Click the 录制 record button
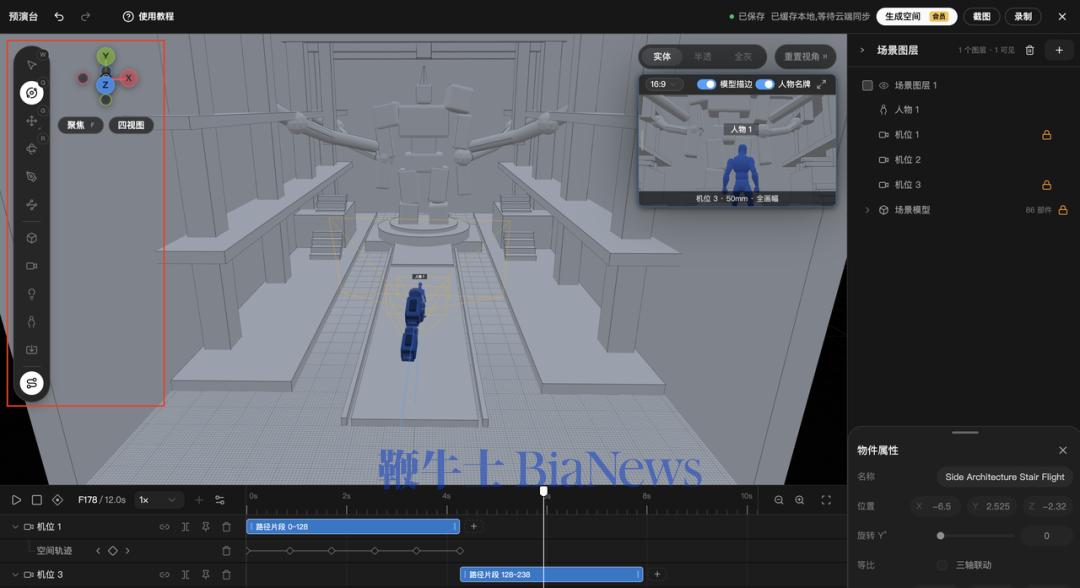1080x588 pixels. click(1023, 17)
